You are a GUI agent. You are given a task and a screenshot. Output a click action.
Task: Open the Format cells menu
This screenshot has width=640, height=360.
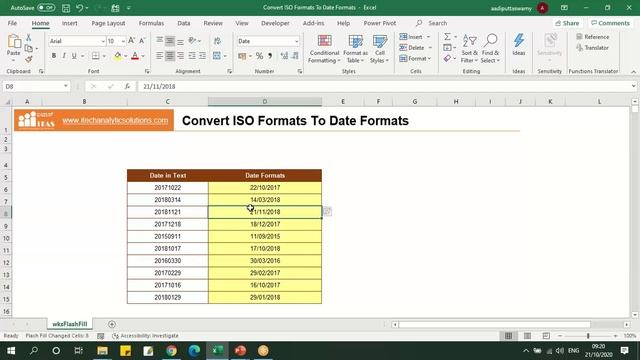[415, 59]
